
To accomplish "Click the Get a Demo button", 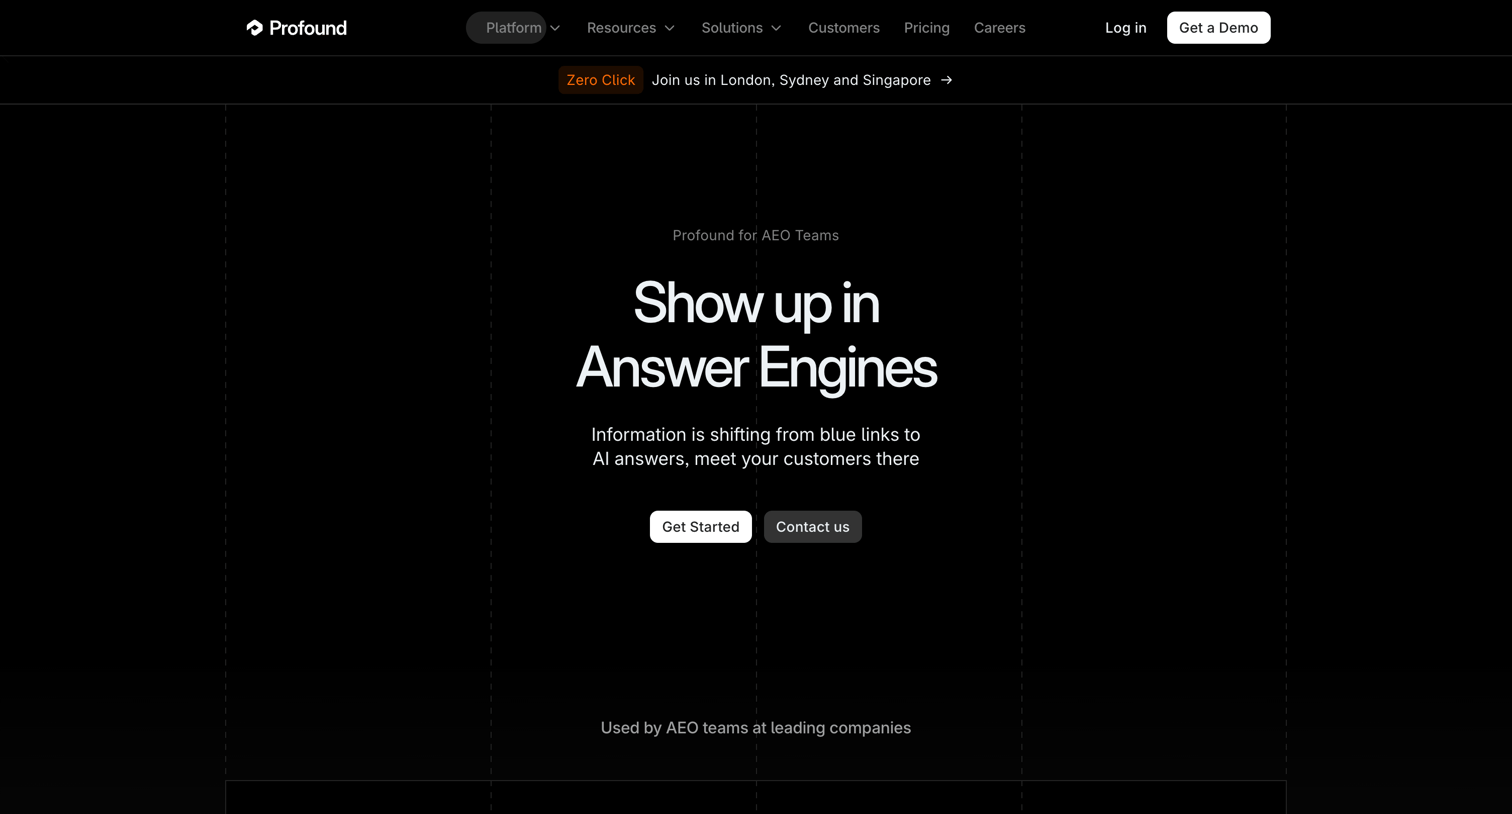I will 1219,28.
